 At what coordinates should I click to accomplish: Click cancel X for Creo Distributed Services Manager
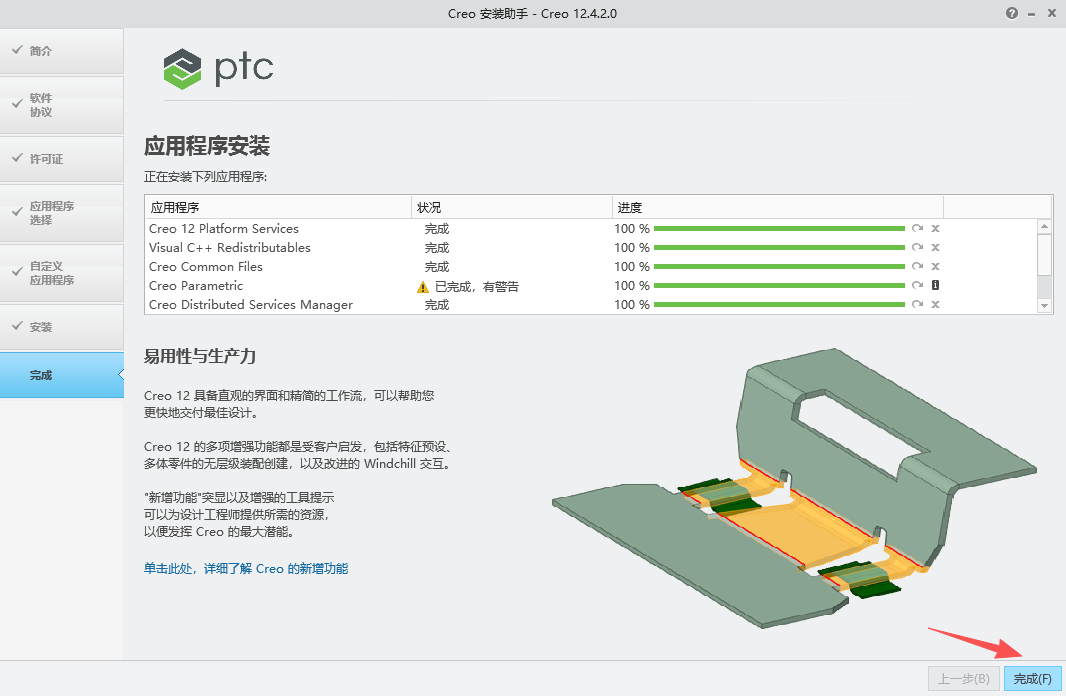(x=935, y=305)
